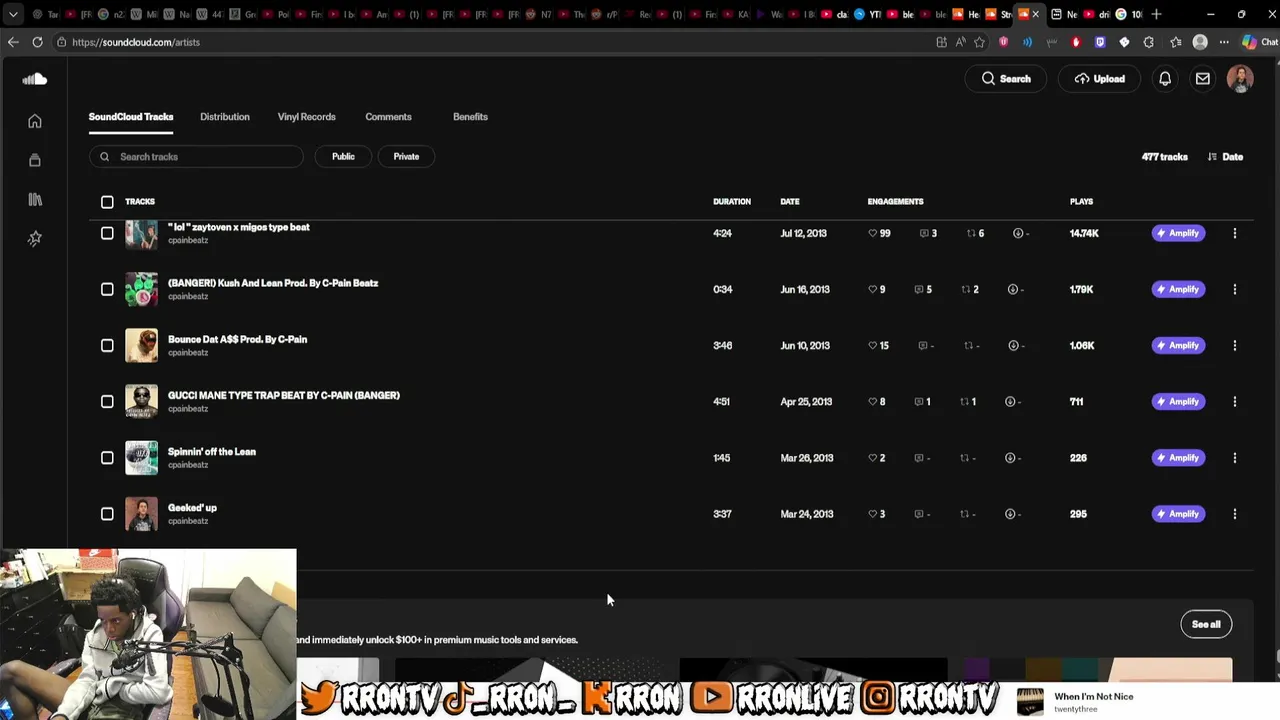Open the library books sidebar icon
Screen dimensions: 1280x720
click(x=35, y=199)
